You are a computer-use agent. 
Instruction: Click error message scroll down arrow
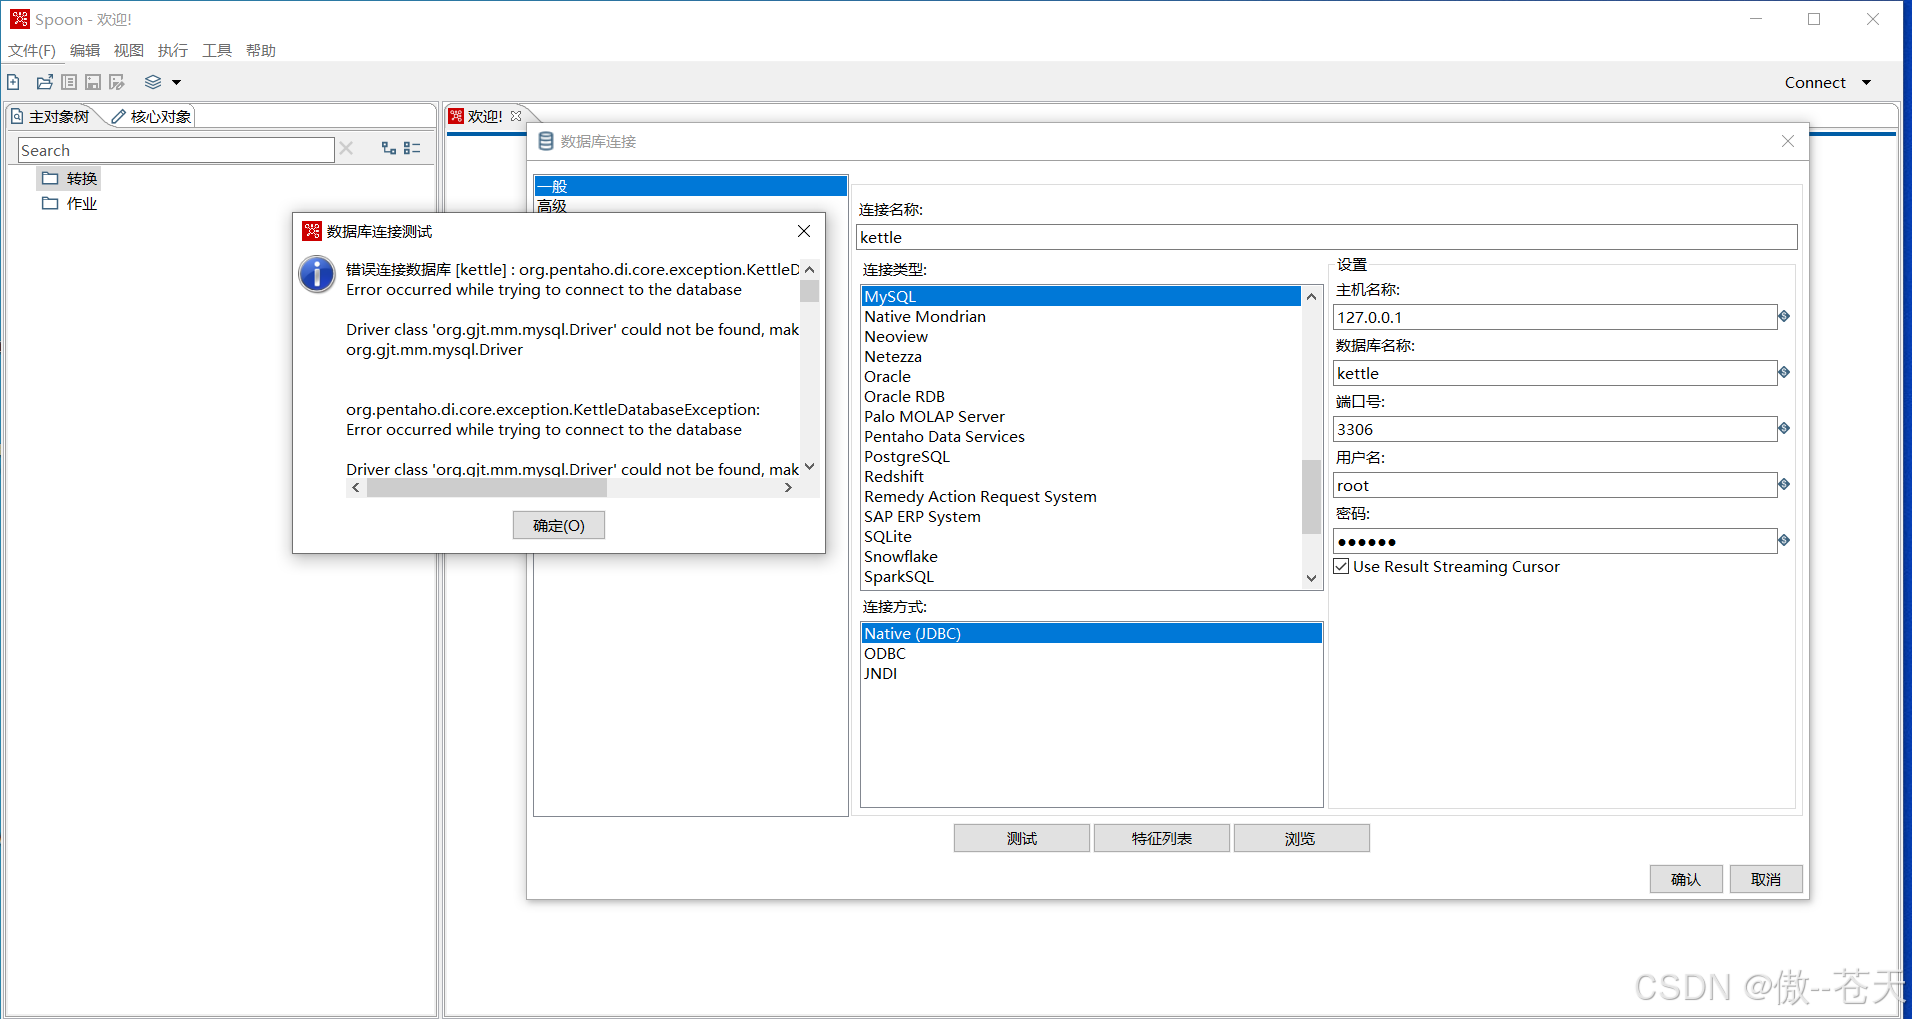click(x=810, y=467)
